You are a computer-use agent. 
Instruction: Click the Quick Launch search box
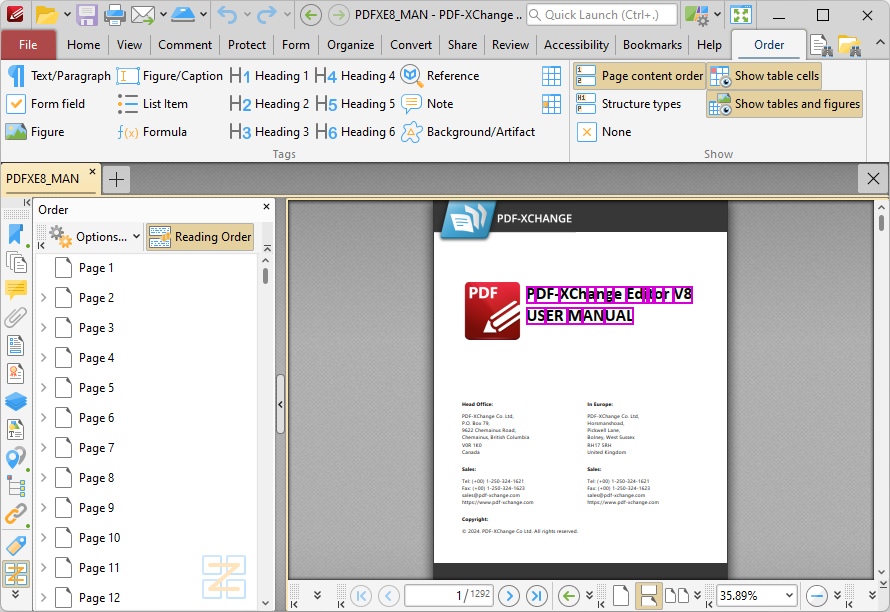pos(602,15)
